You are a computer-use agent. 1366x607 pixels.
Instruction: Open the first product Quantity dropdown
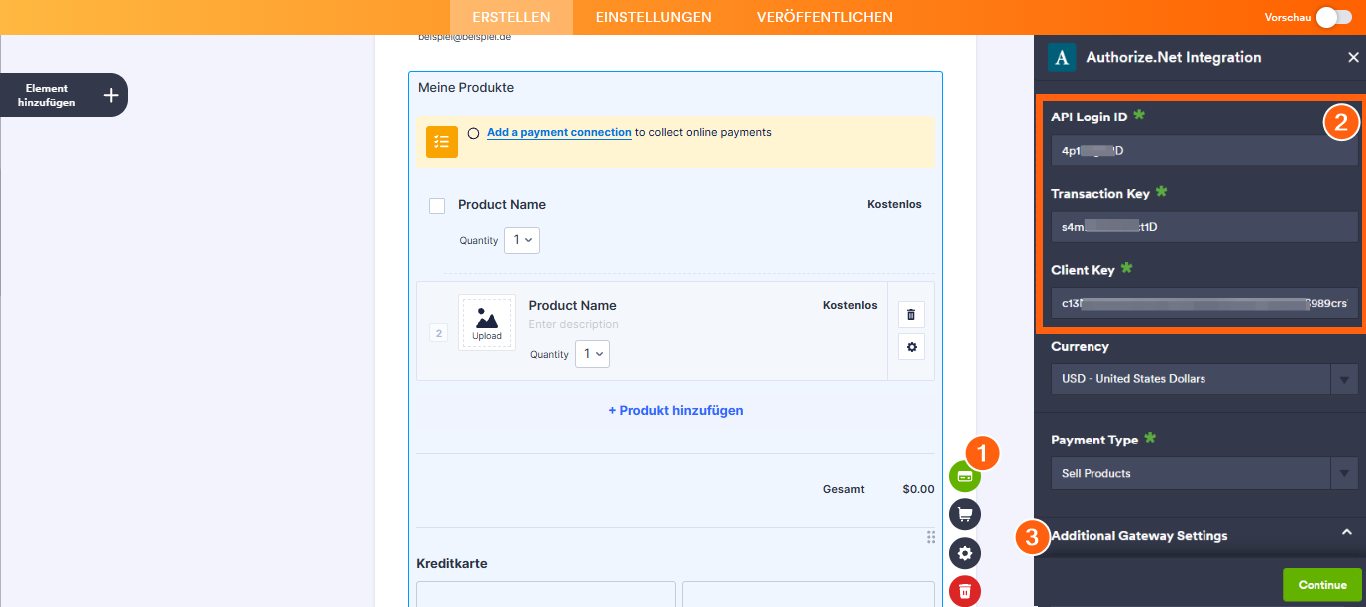[522, 240]
